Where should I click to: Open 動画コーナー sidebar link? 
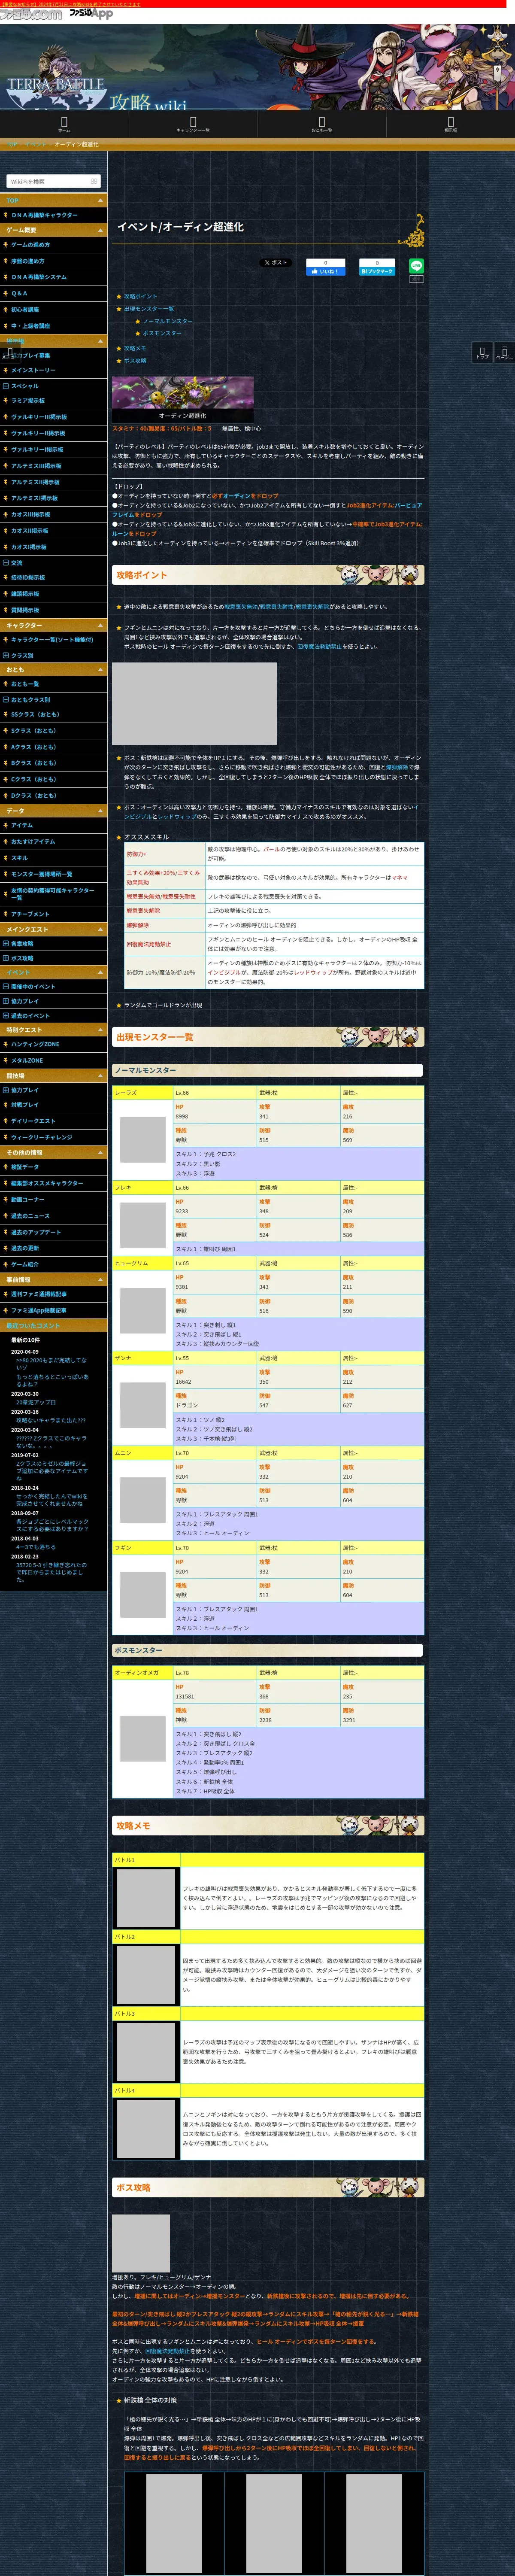[x=28, y=1199]
